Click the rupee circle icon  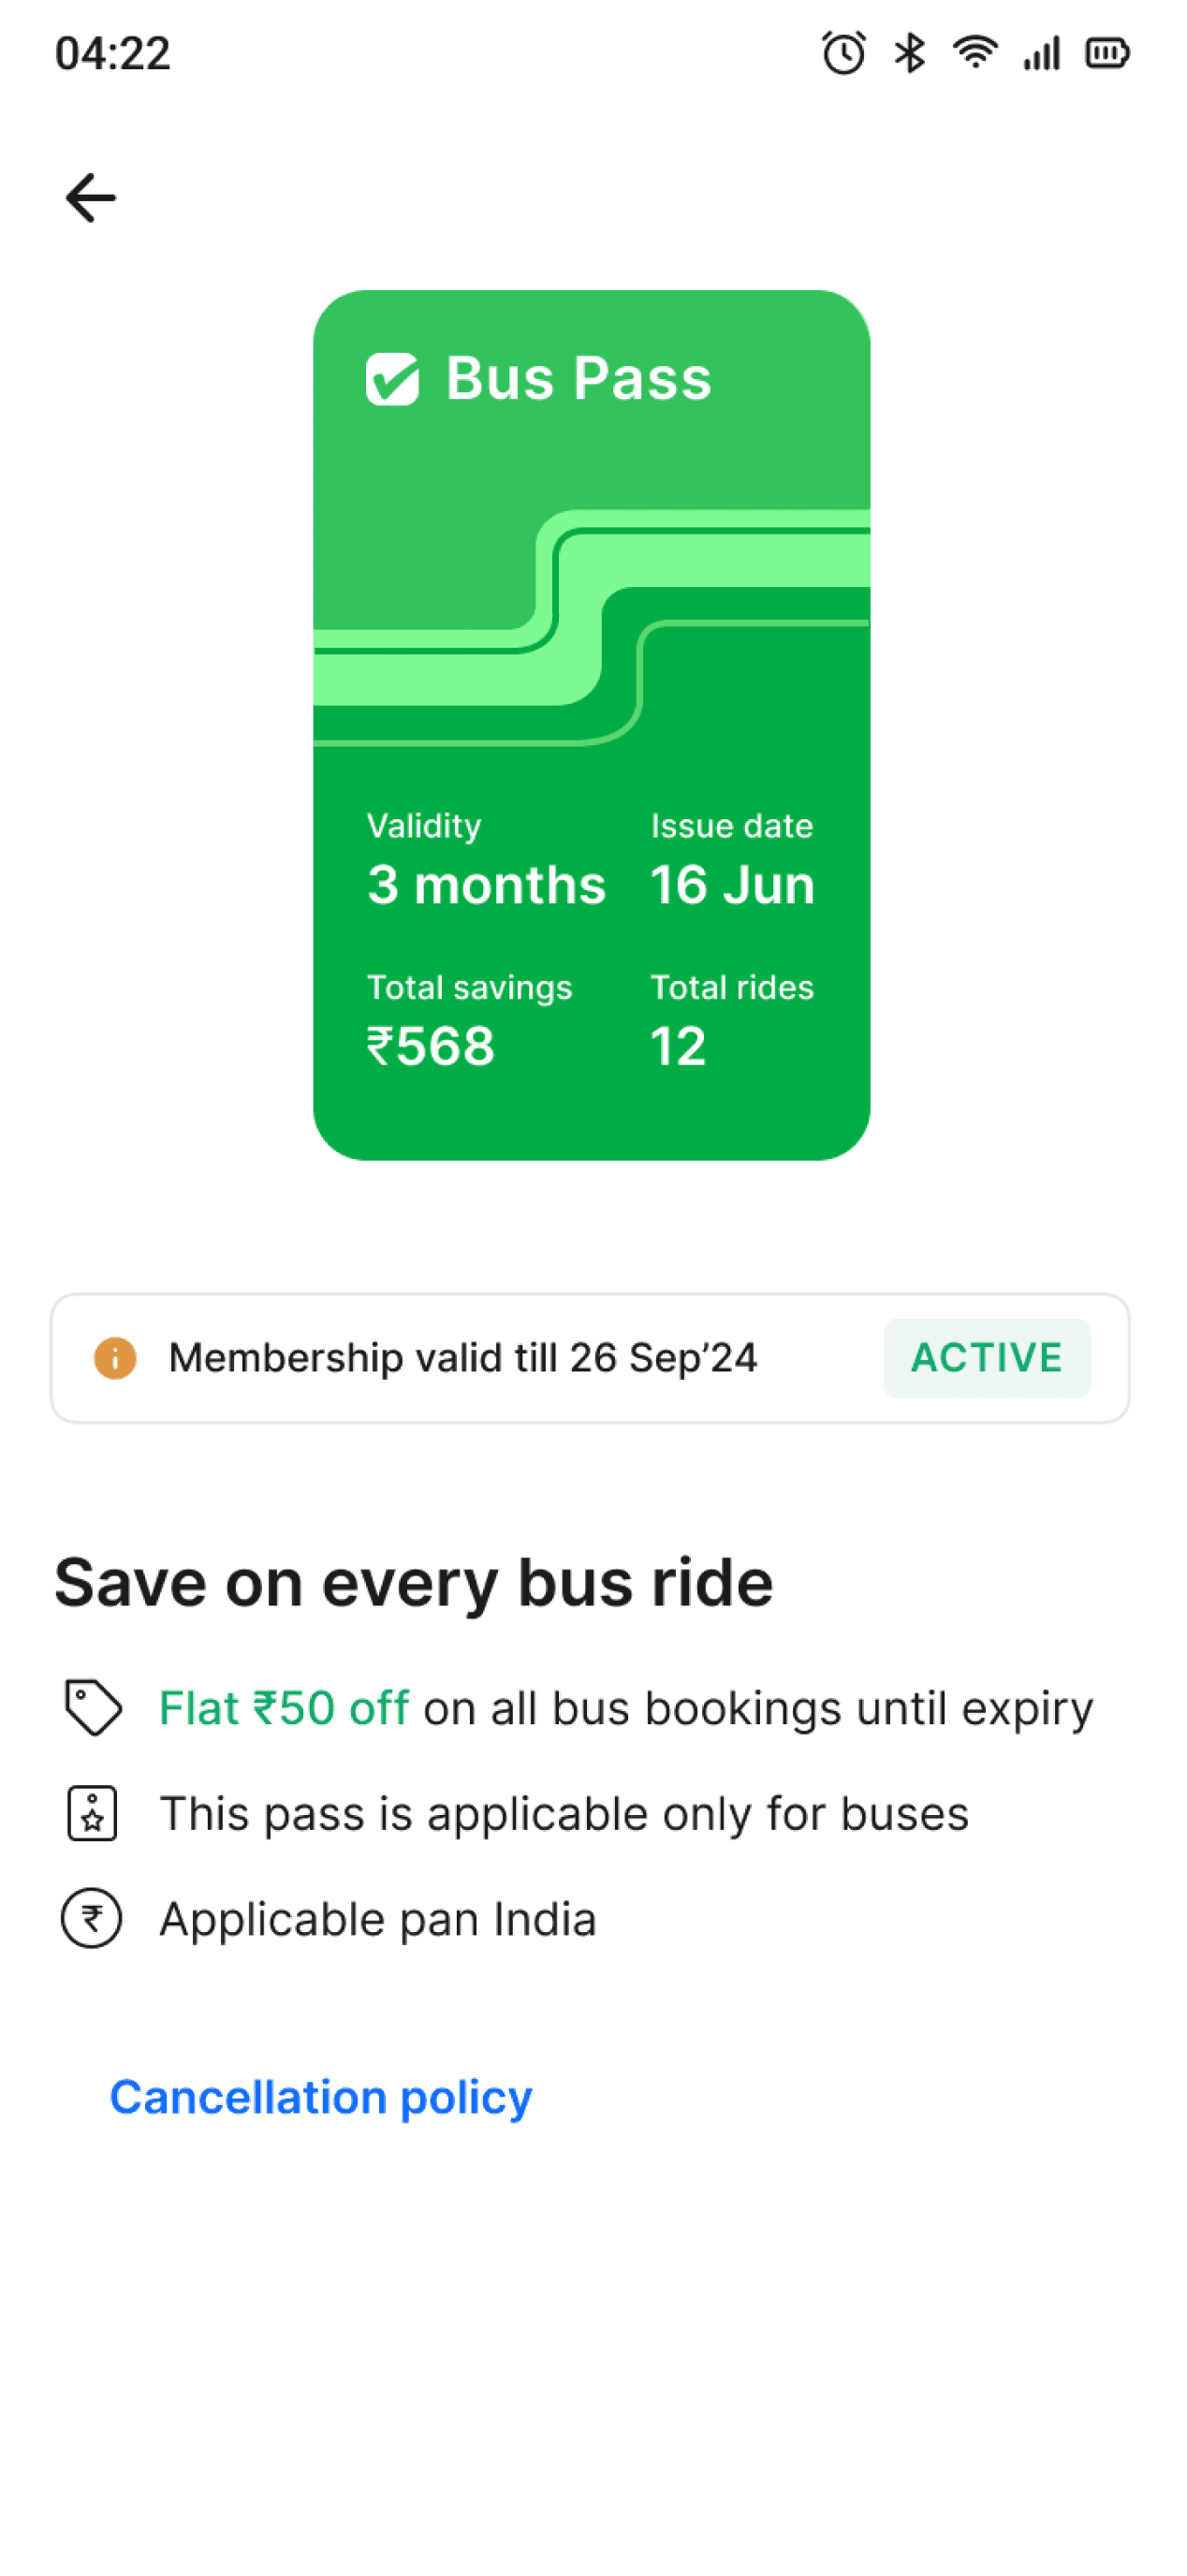point(92,1918)
